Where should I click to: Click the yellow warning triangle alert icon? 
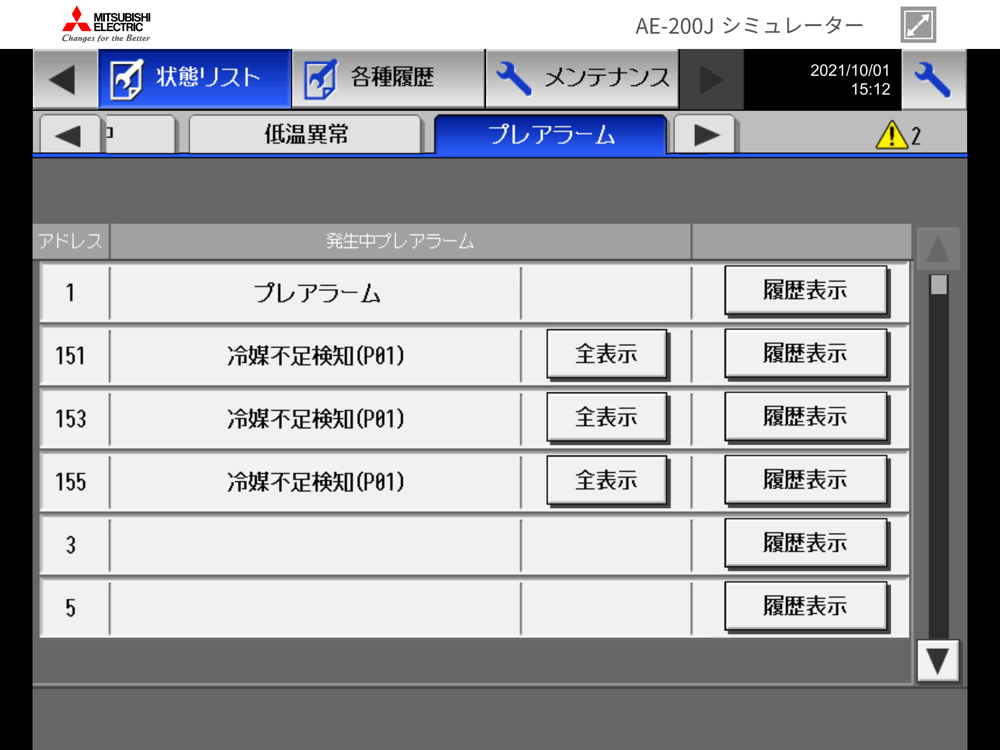pos(892,135)
